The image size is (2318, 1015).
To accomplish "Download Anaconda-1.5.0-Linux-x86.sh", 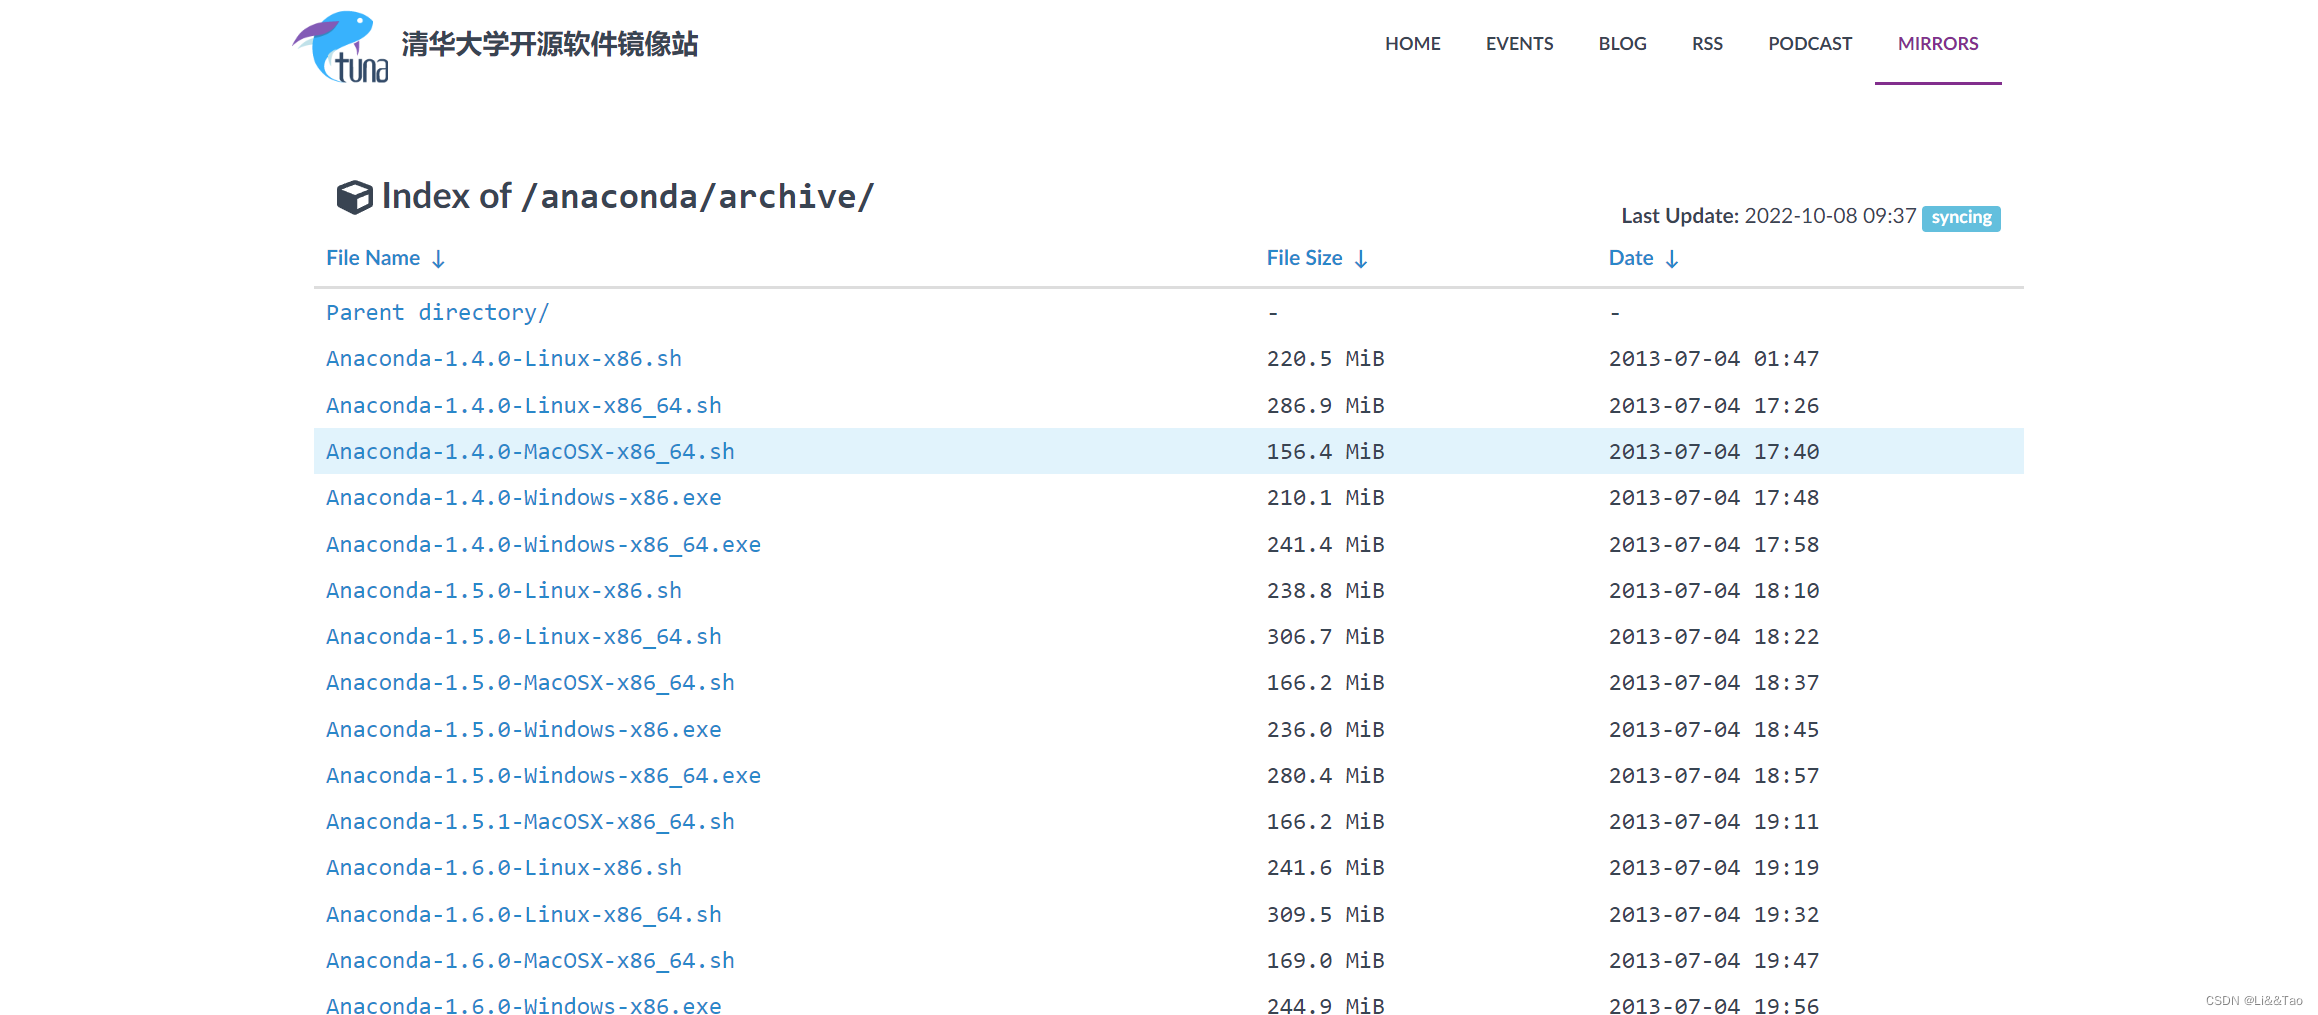I will tap(504, 590).
